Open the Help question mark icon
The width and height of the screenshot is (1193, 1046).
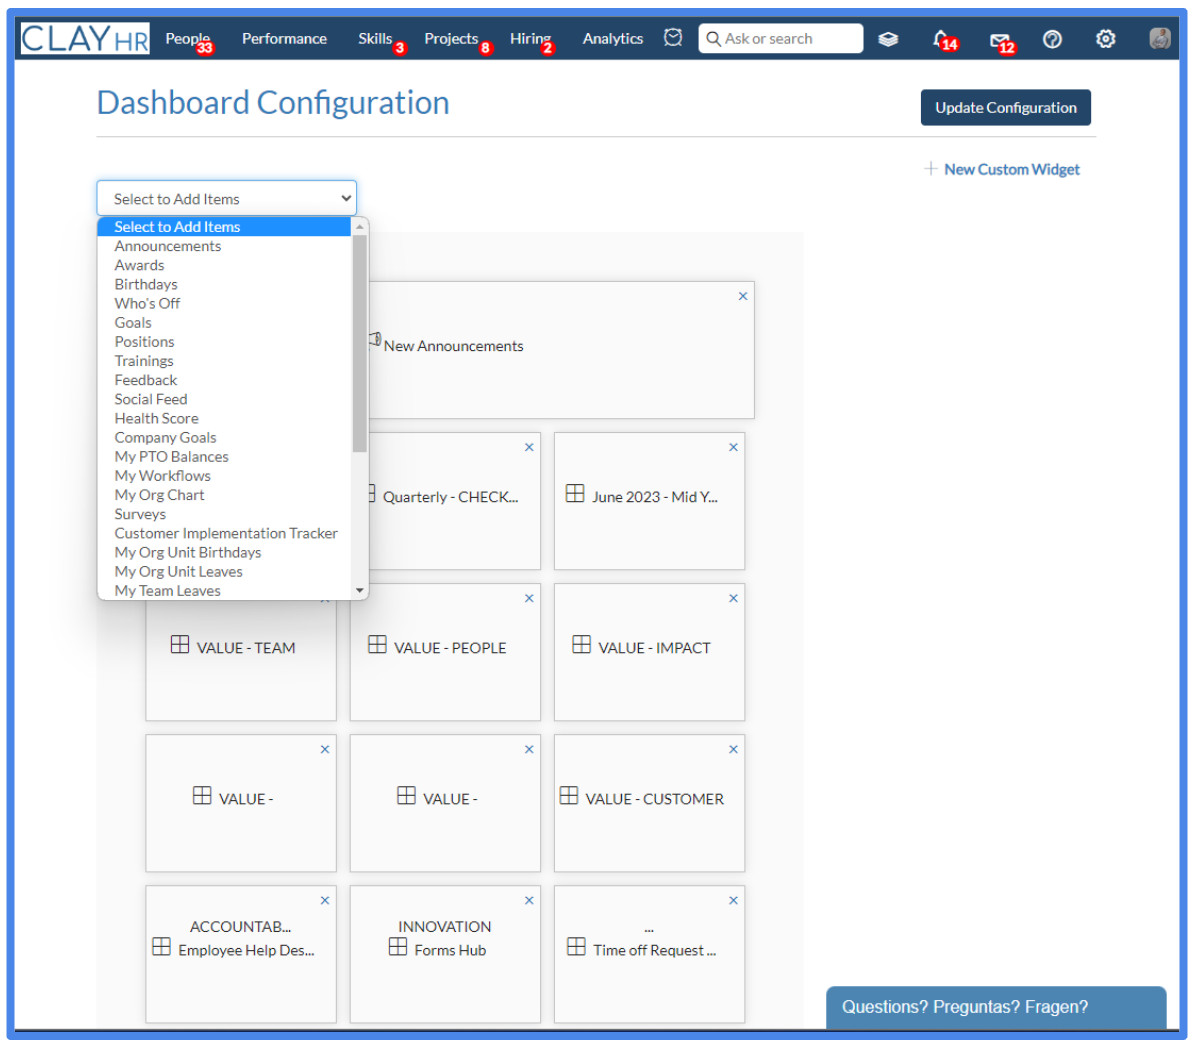1052,38
